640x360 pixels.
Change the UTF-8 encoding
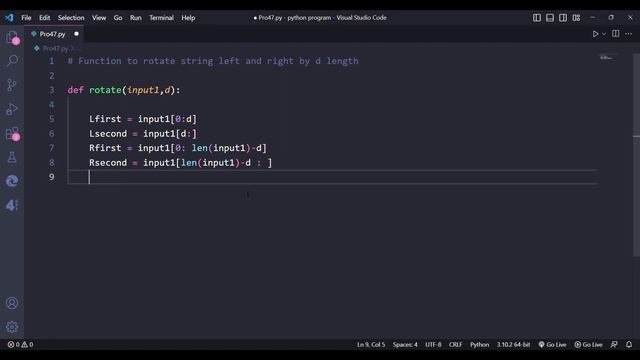(x=433, y=344)
